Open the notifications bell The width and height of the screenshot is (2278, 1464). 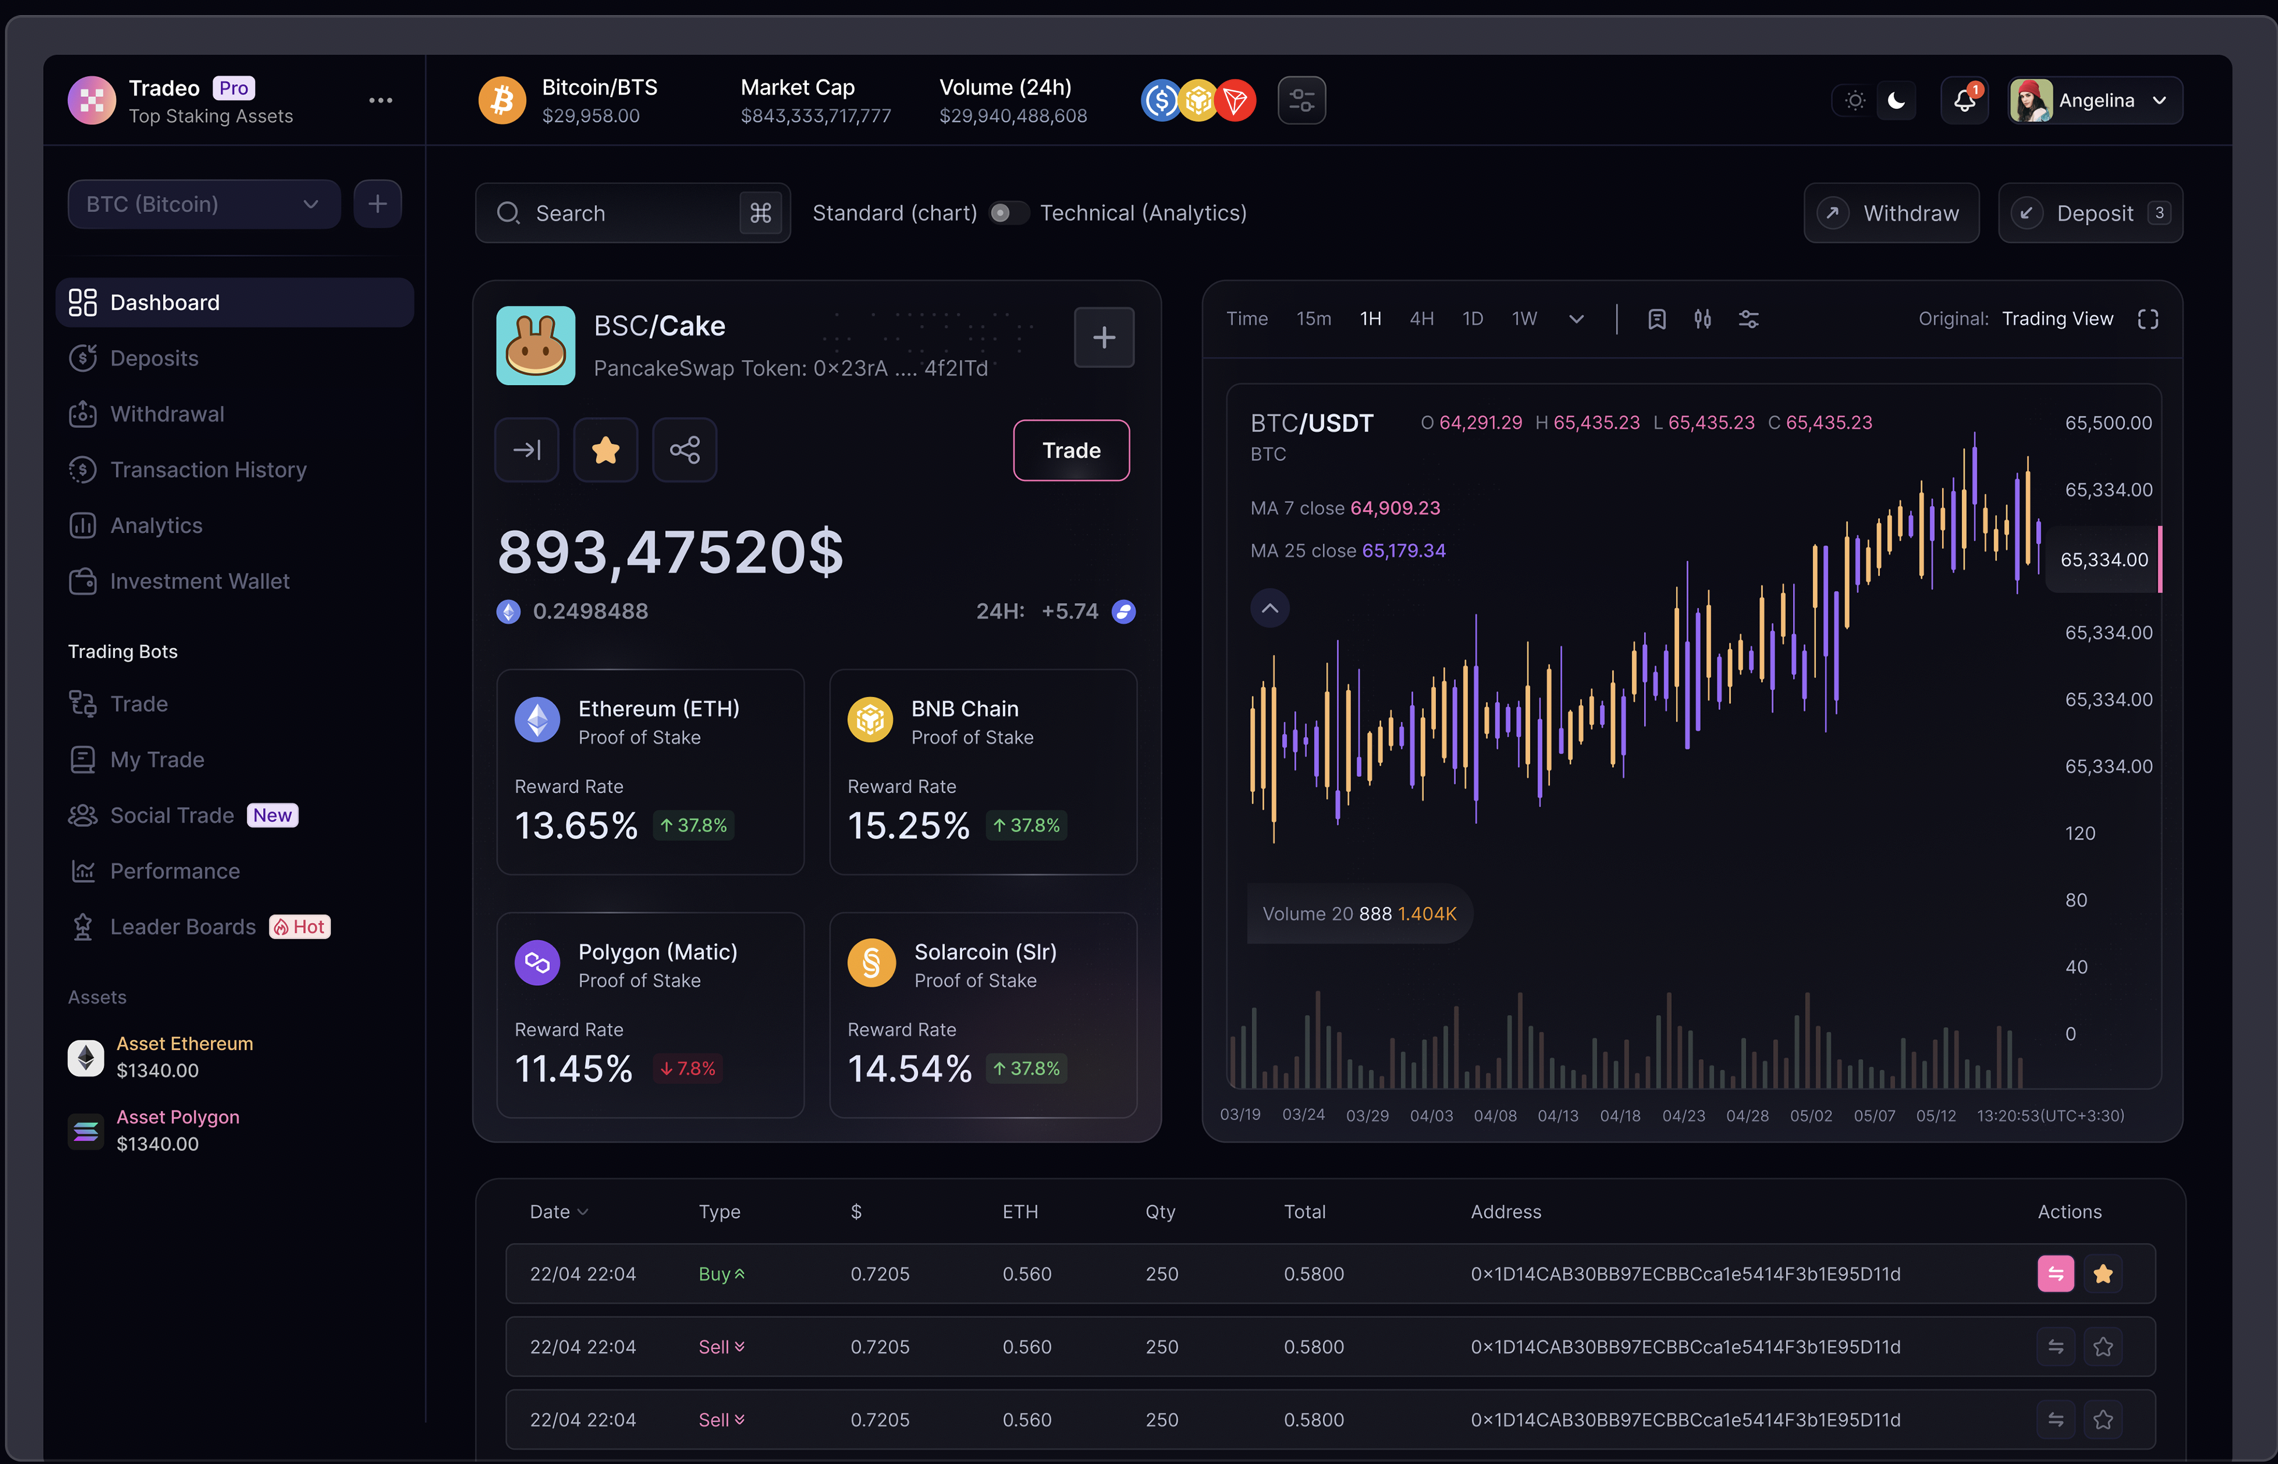(x=1964, y=100)
